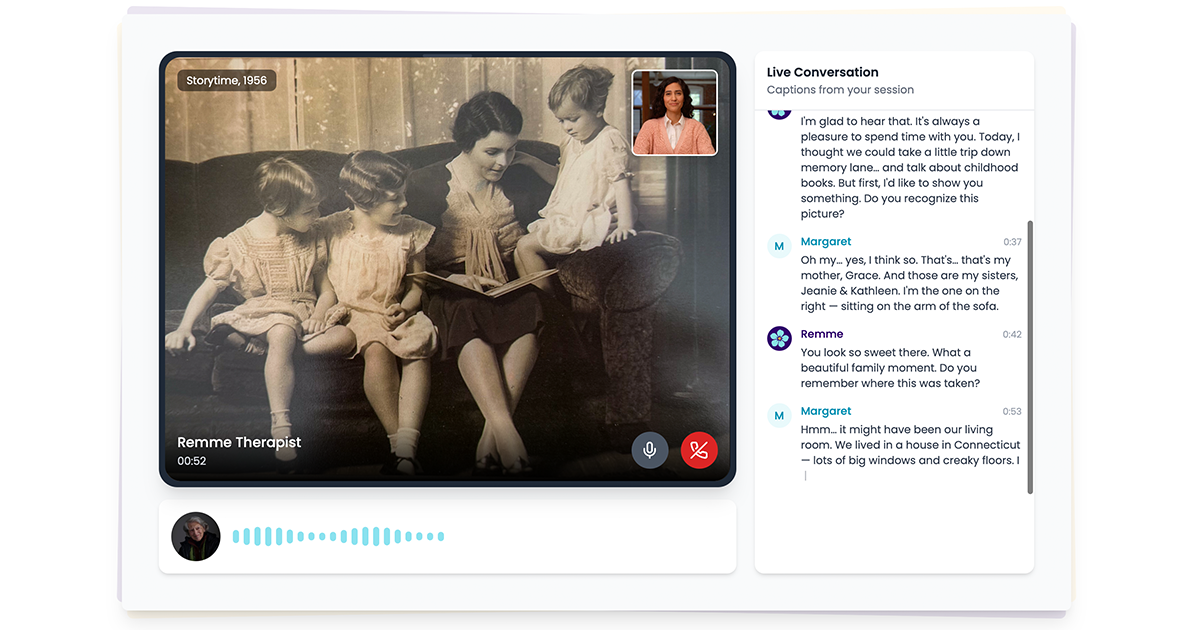
Task: End the call with the red hang-up icon
Action: point(698,450)
